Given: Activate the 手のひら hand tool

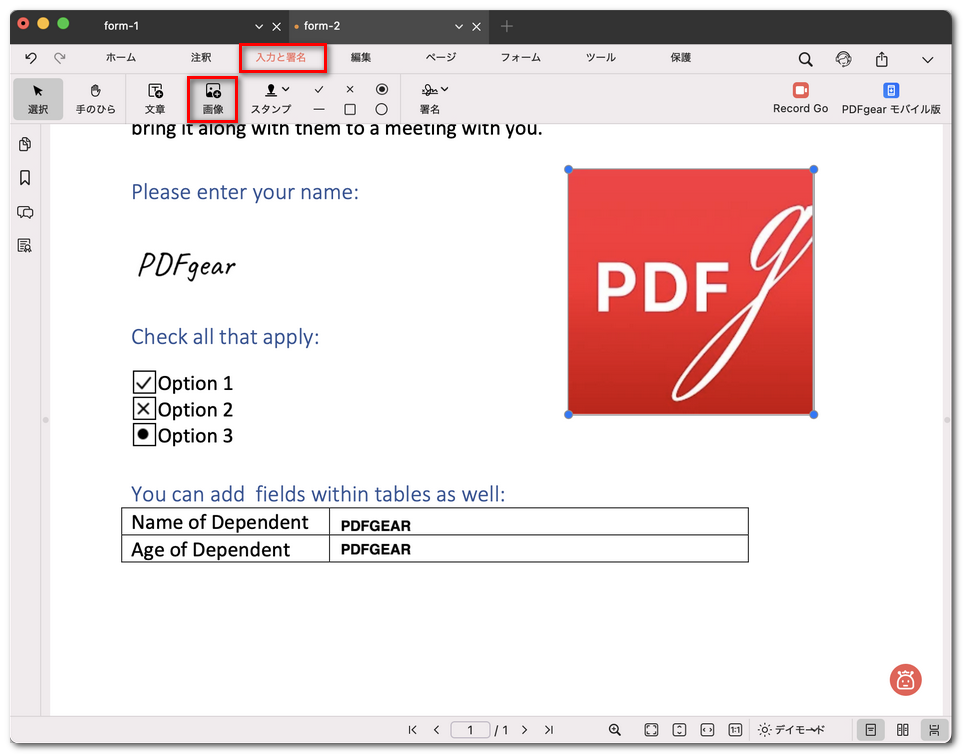Looking at the screenshot, I should pyautogui.click(x=96, y=98).
